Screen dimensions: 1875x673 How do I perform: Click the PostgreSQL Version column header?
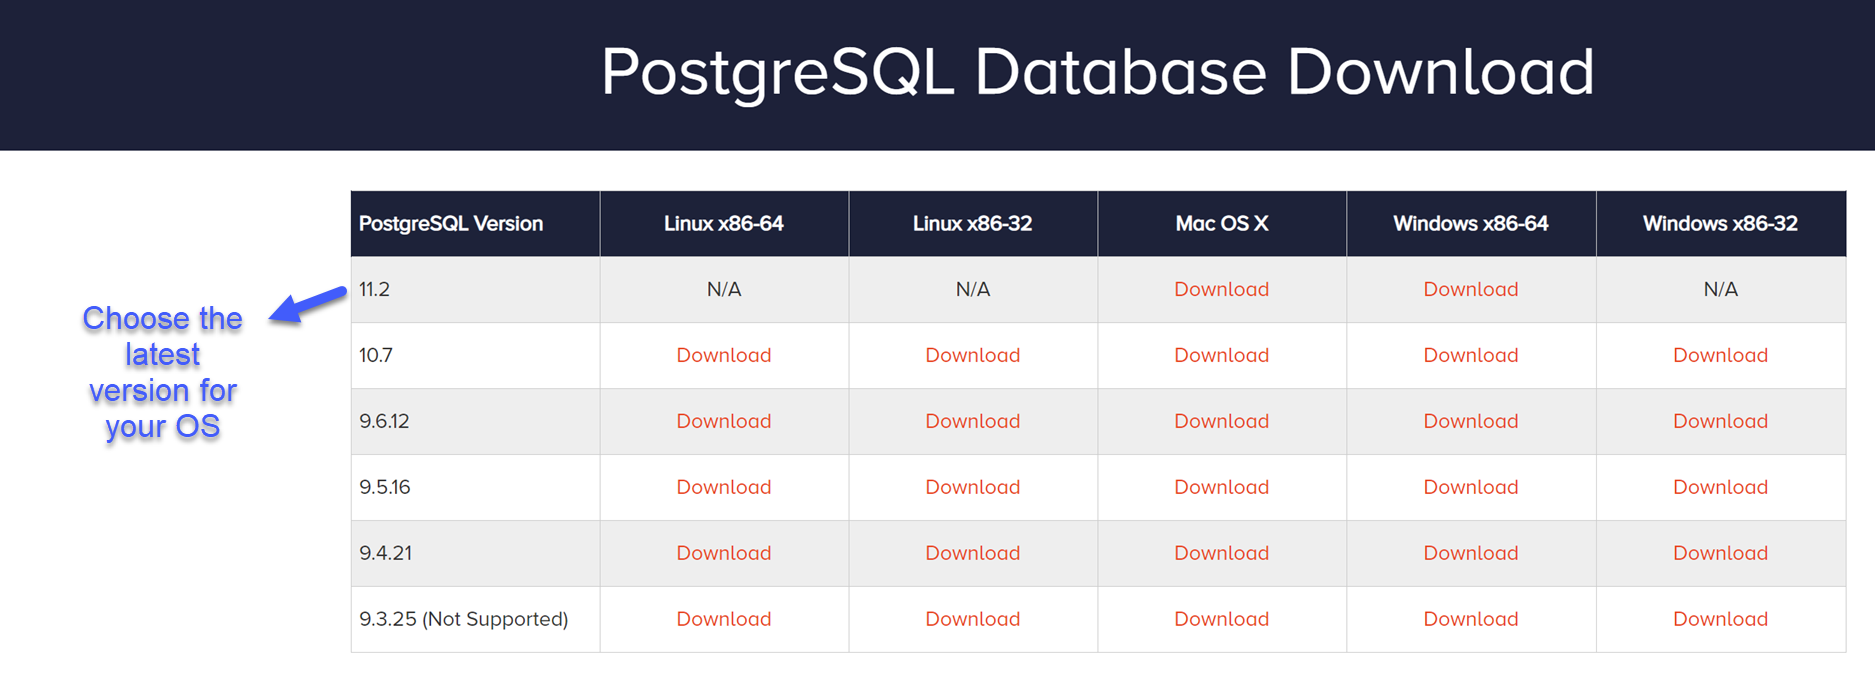point(451,224)
